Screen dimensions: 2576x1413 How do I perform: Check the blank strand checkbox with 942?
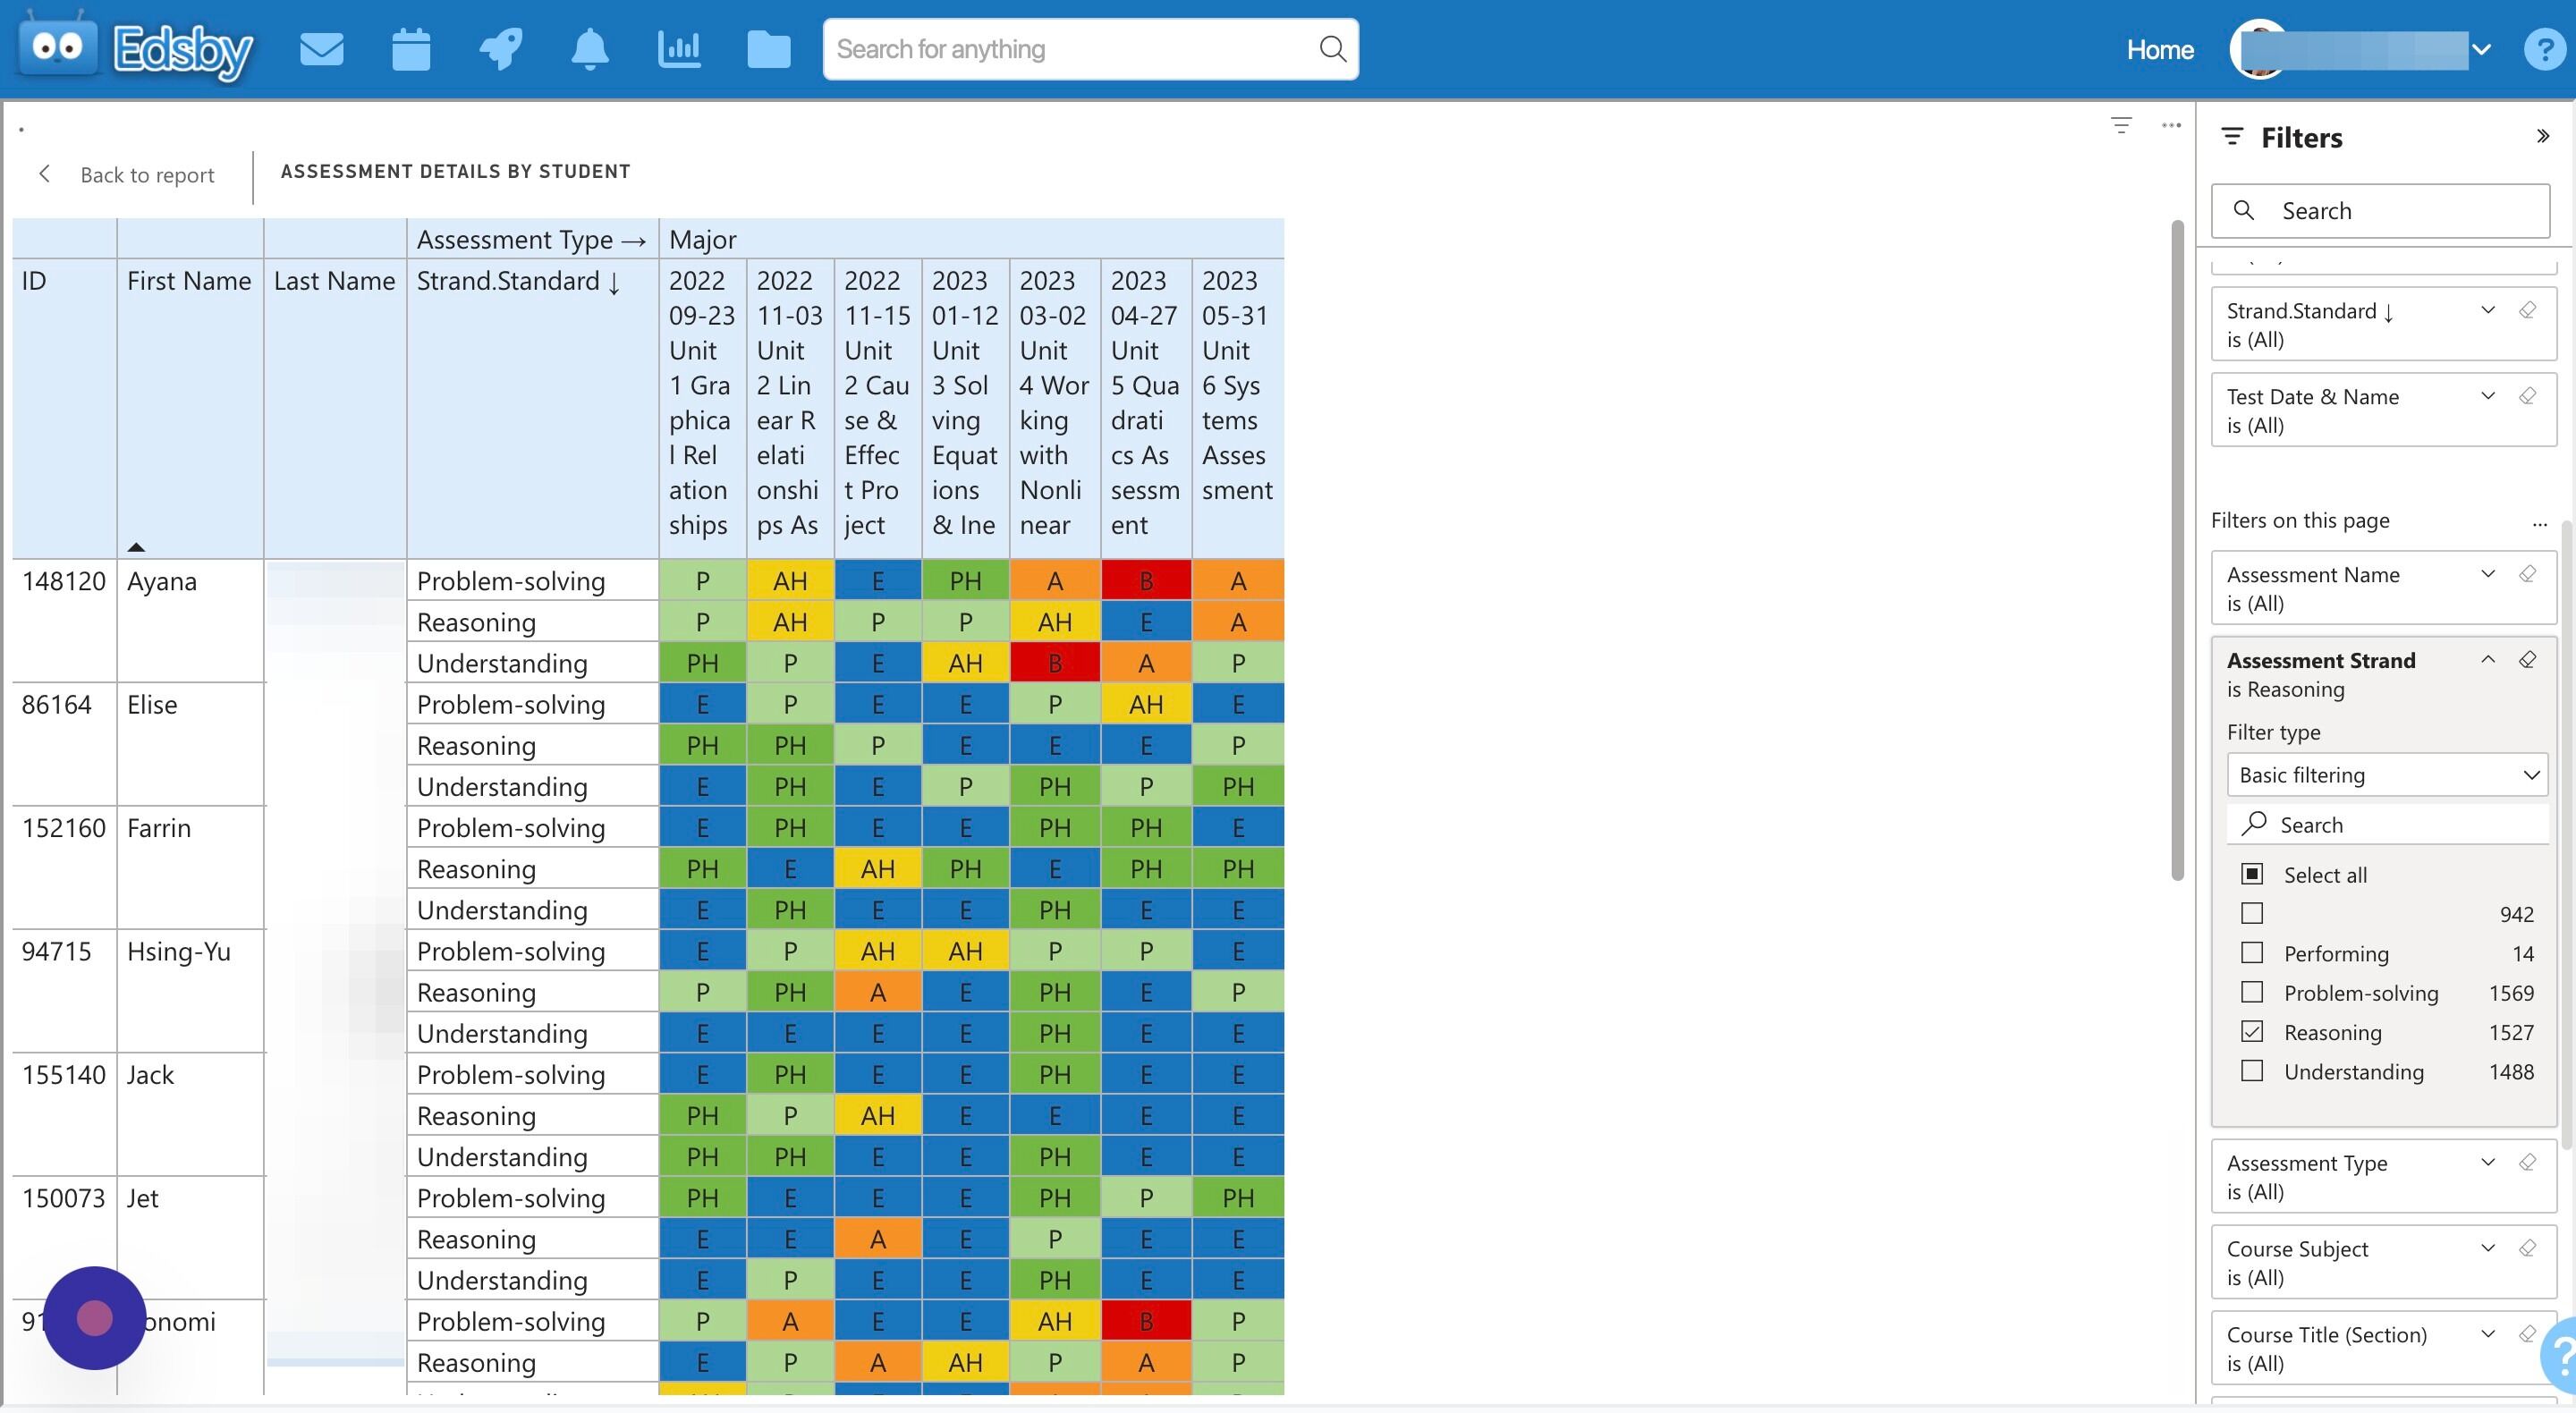pos(2252,913)
